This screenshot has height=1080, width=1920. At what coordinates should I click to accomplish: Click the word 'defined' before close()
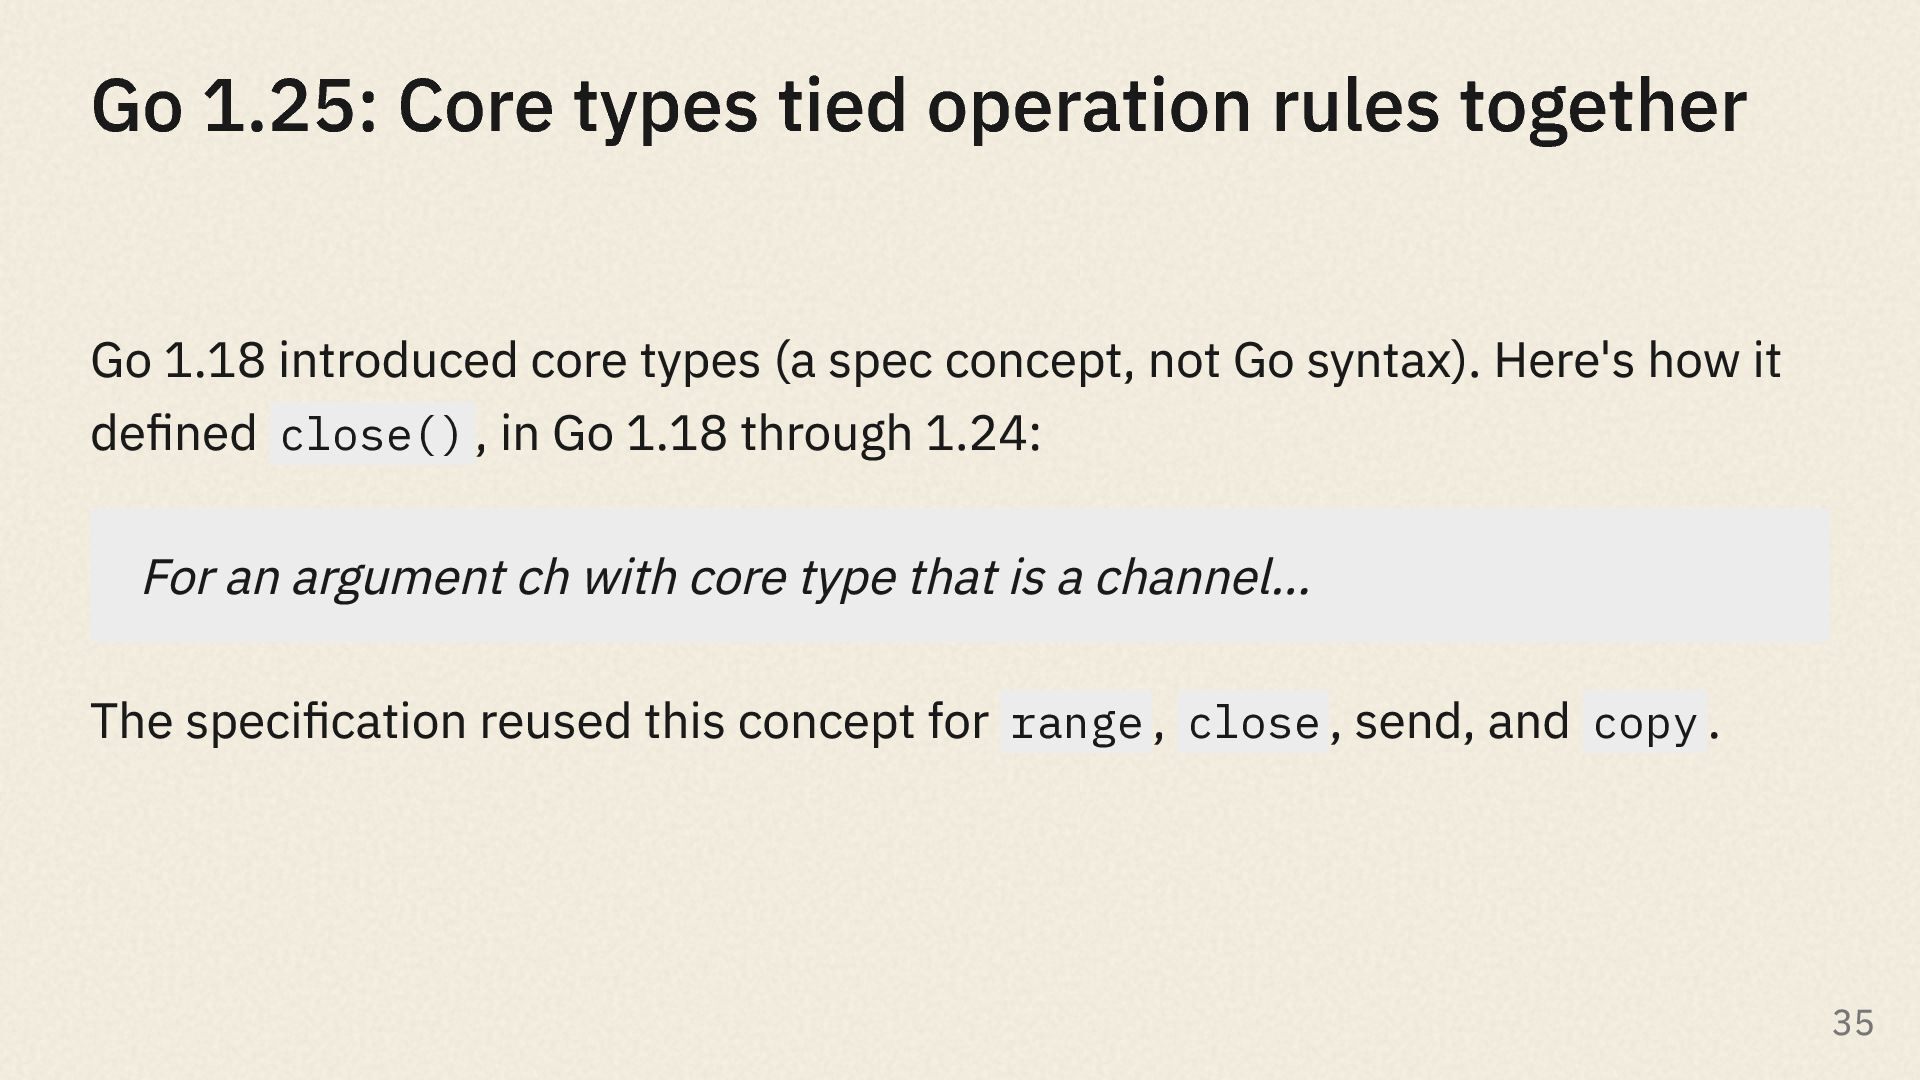coord(174,433)
